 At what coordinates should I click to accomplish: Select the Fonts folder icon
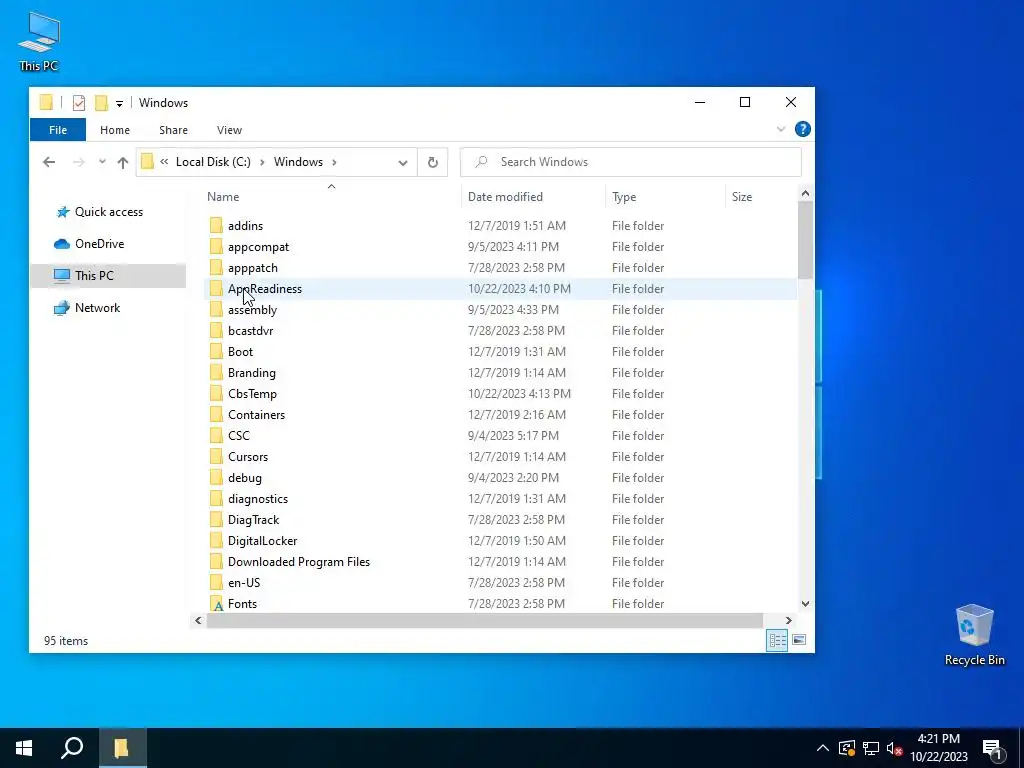(216, 603)
